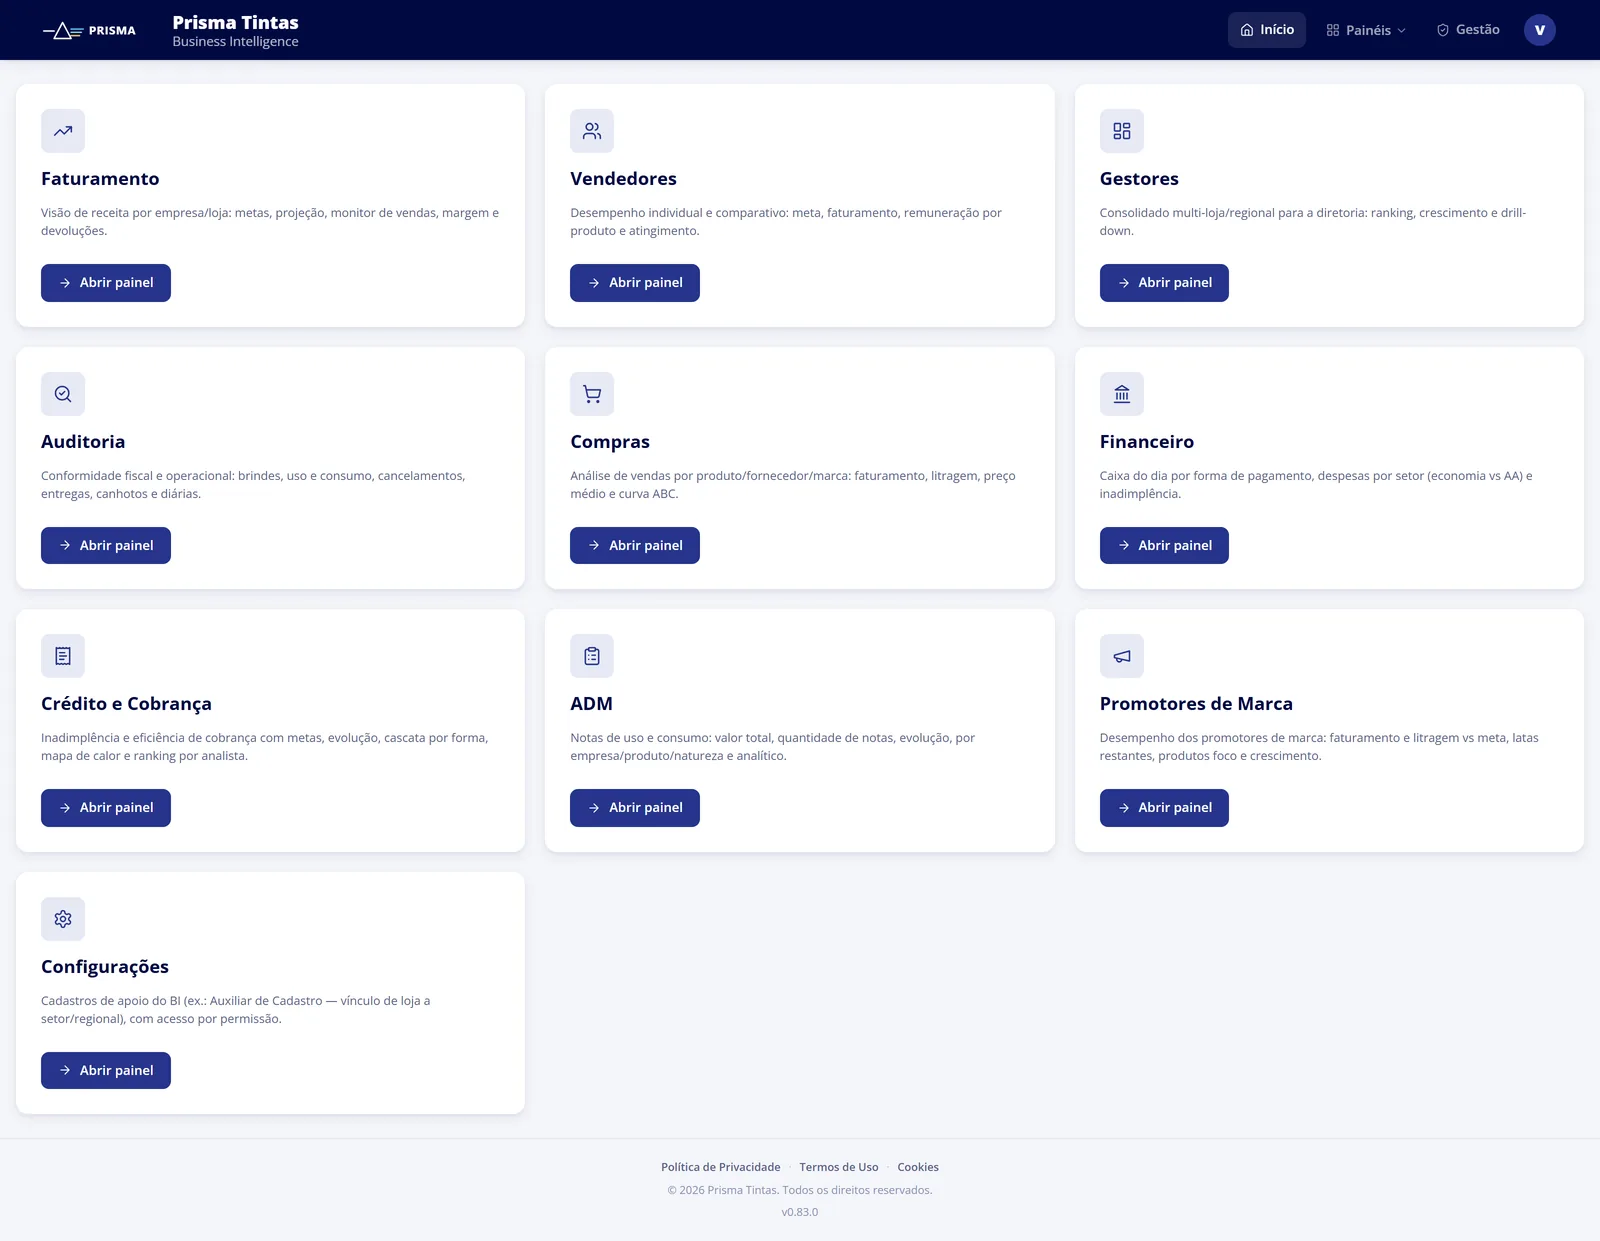1600x1241 pixels.
Task: Expand the Painéis dropdown menu
Action: pos(1366,30)
